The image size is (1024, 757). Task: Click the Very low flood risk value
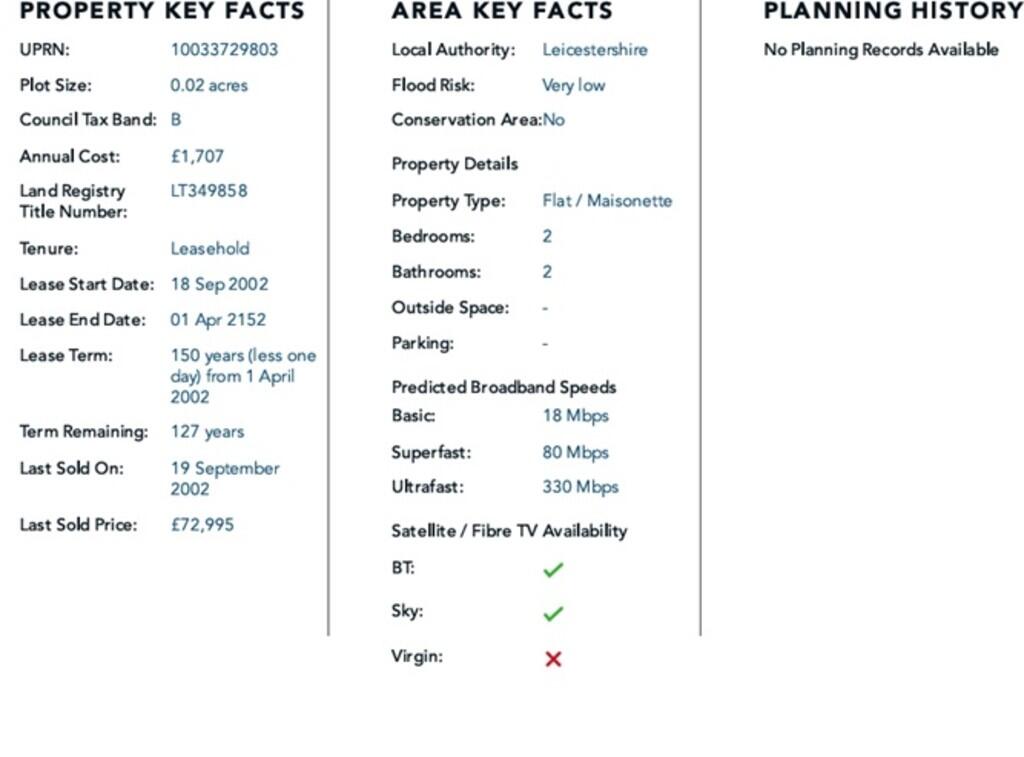click(573, 85)
